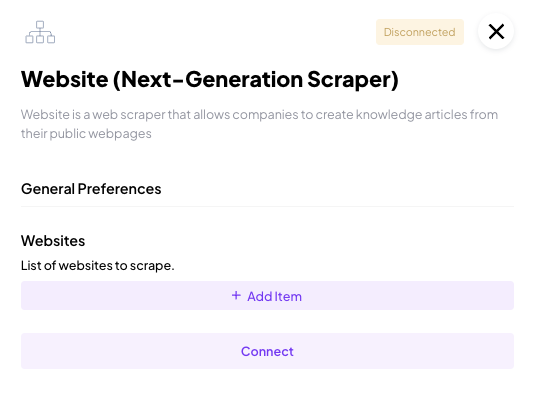Click the General Preferences section heading
Viewport: 535px width, 397px height.
tap(91, 189)
